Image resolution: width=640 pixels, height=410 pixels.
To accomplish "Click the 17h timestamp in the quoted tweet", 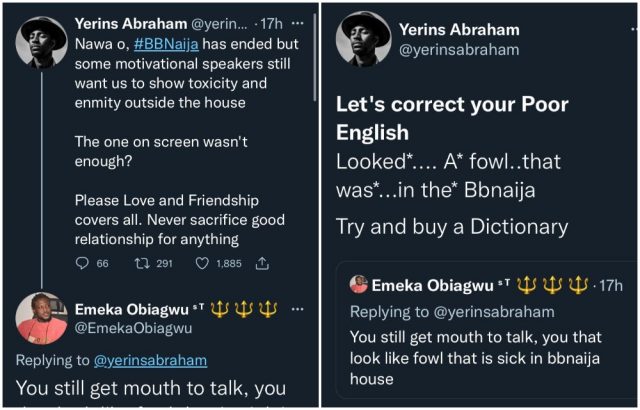I will coord(608,286).
